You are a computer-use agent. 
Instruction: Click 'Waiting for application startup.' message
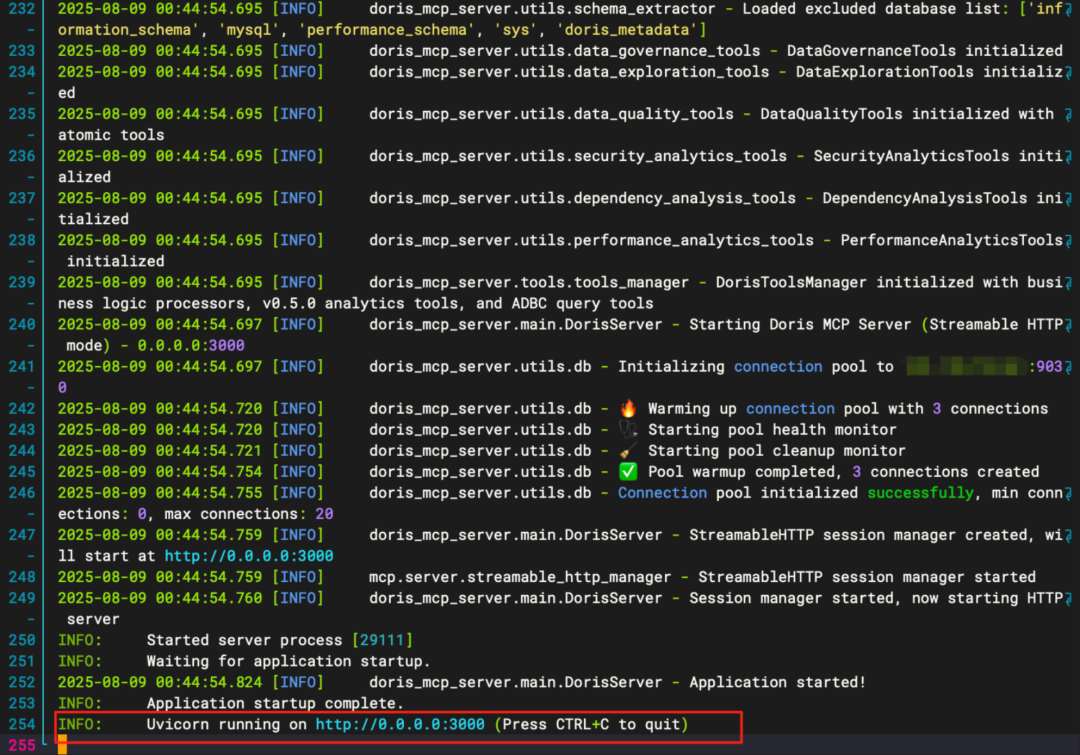click(289, 661)
